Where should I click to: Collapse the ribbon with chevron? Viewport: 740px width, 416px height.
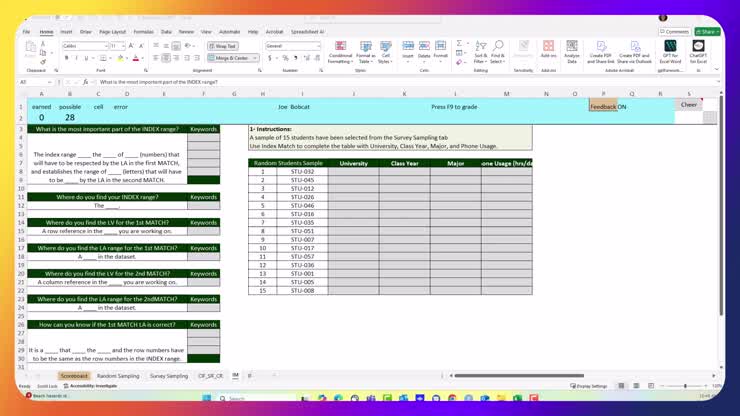click(717, 70)
